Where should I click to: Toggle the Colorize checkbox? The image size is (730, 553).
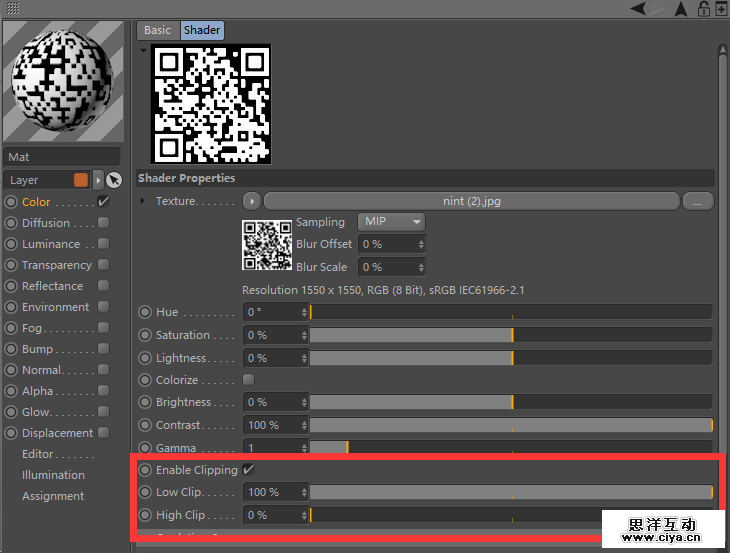pyautogui.click(x=248, y=380)
